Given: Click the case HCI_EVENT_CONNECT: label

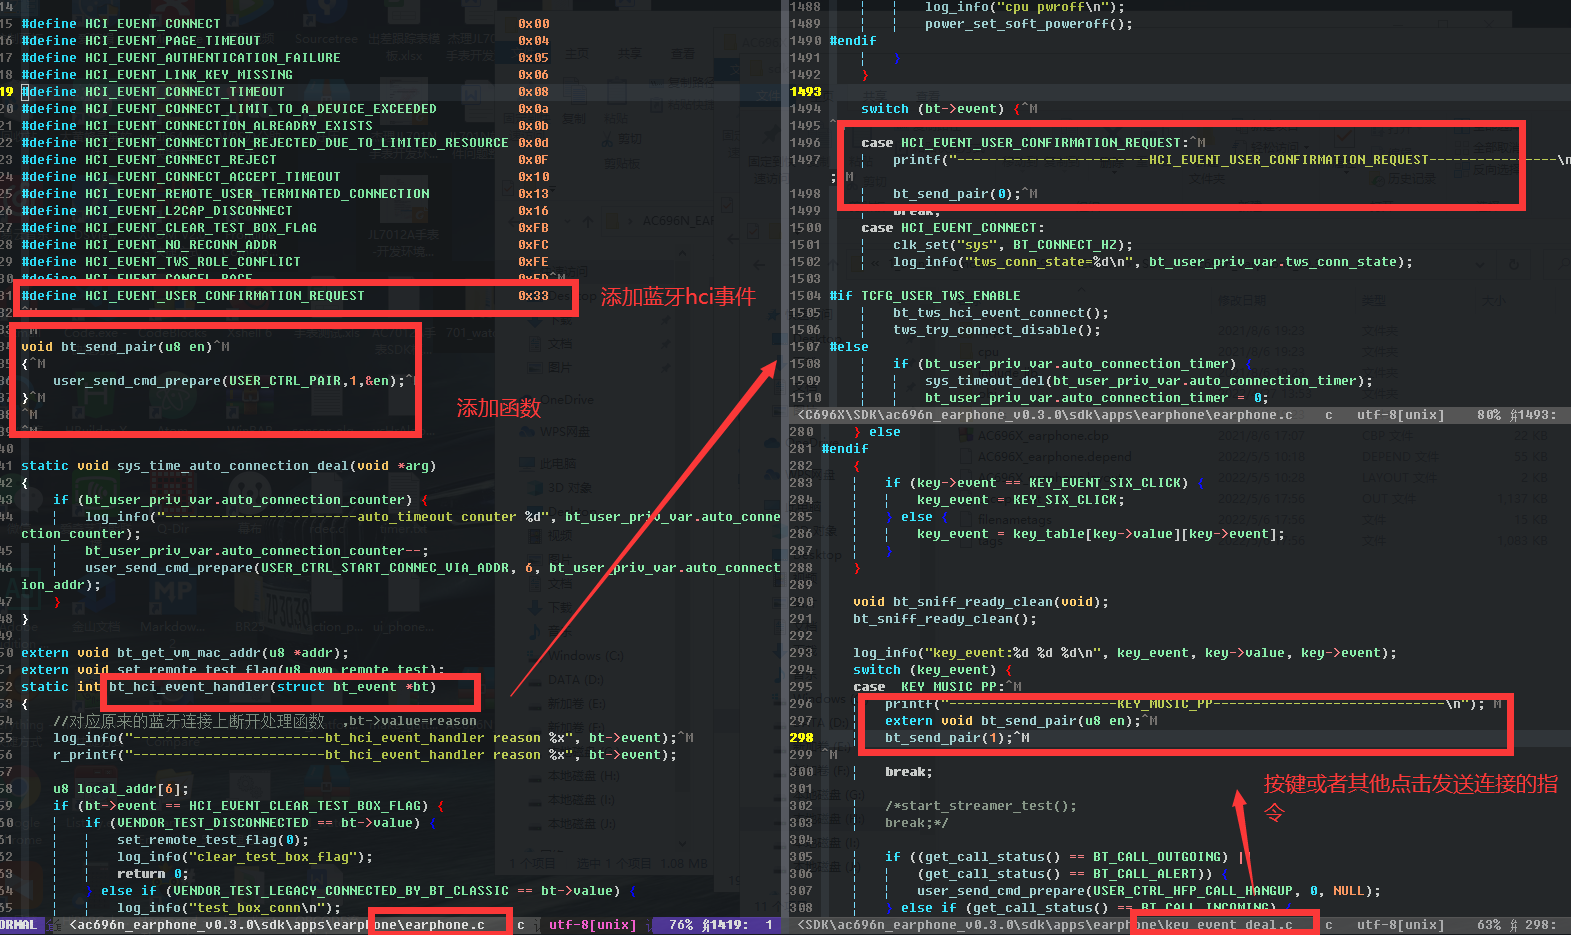Looking at the screenshot, I should tap(953, 228).
